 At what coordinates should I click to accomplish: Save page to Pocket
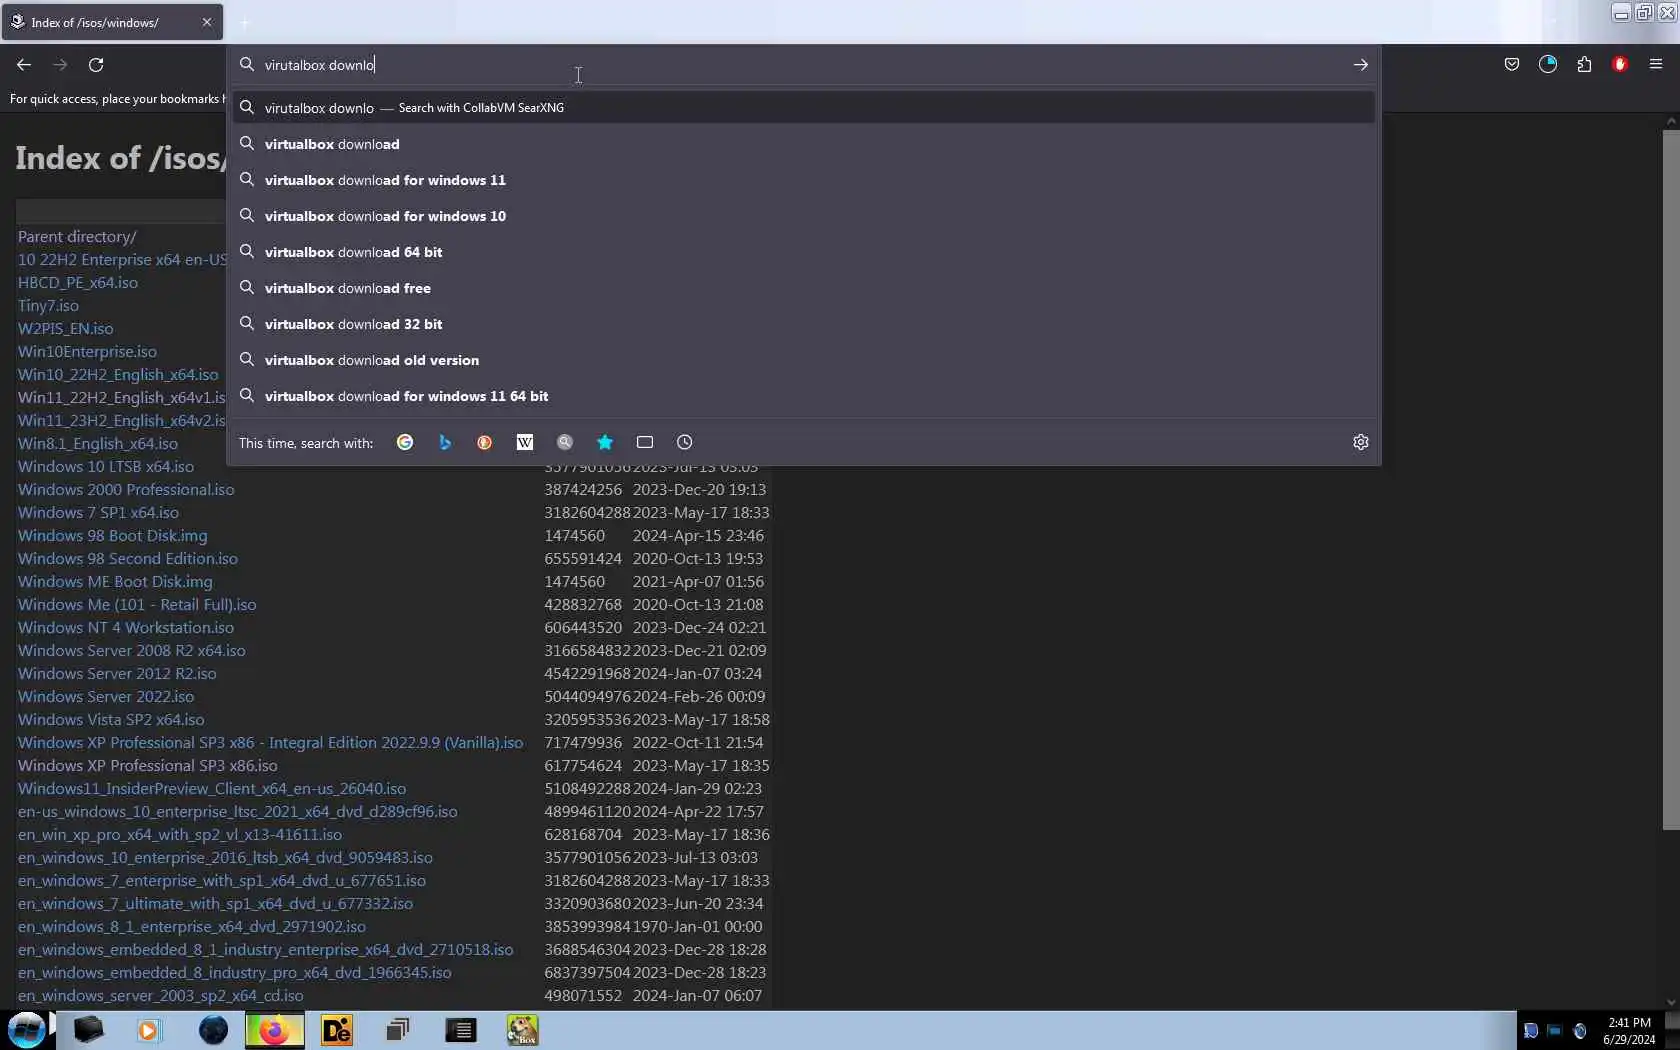point(1512,65)
